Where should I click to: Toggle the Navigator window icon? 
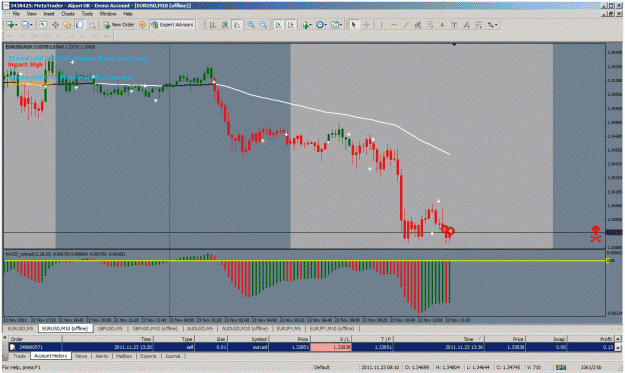pos(67,25)
